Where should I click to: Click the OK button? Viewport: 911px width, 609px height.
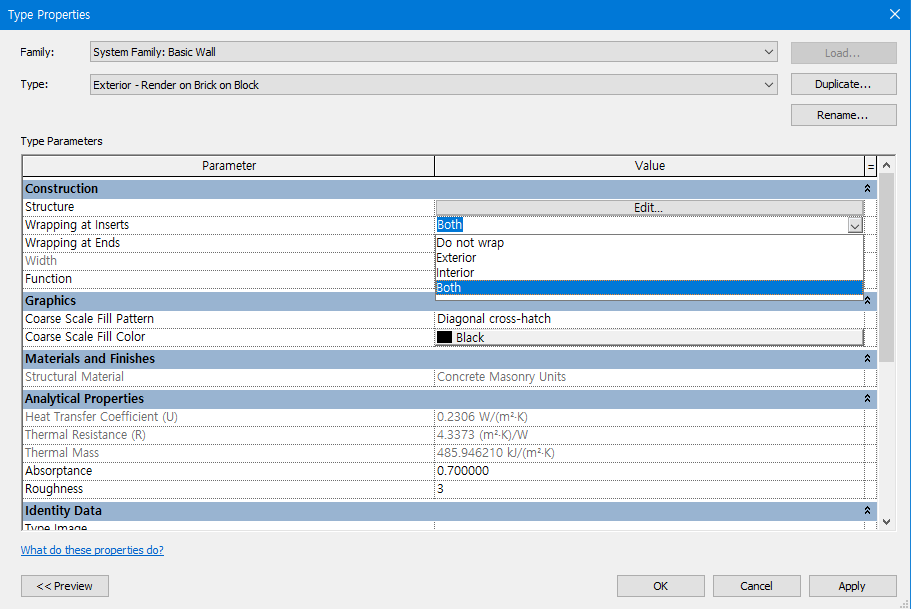pyautogui.click(x=661, y=586)
